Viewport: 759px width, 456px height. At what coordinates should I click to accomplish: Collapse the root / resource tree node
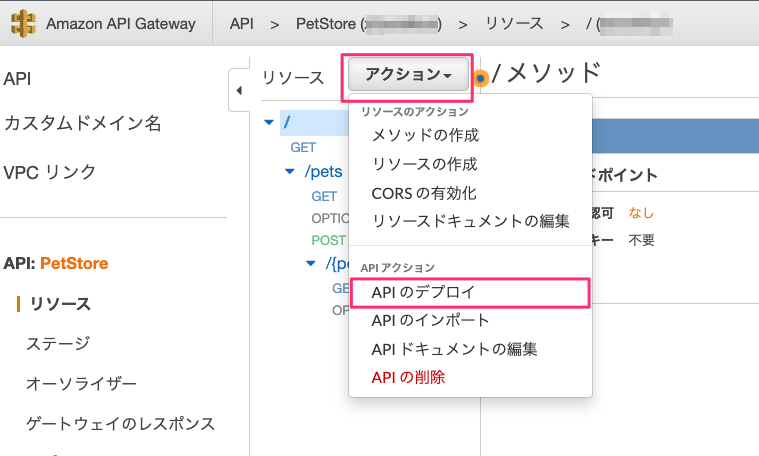pos(269,122)
